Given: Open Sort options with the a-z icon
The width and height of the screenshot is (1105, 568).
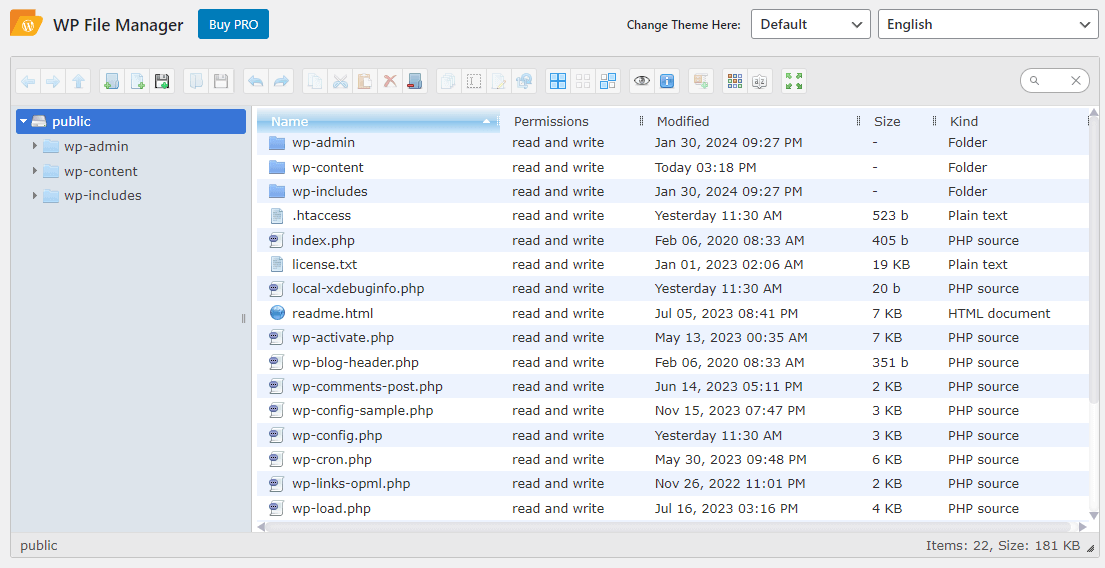Looking at the screenshot, I should (x=760, y=82).
